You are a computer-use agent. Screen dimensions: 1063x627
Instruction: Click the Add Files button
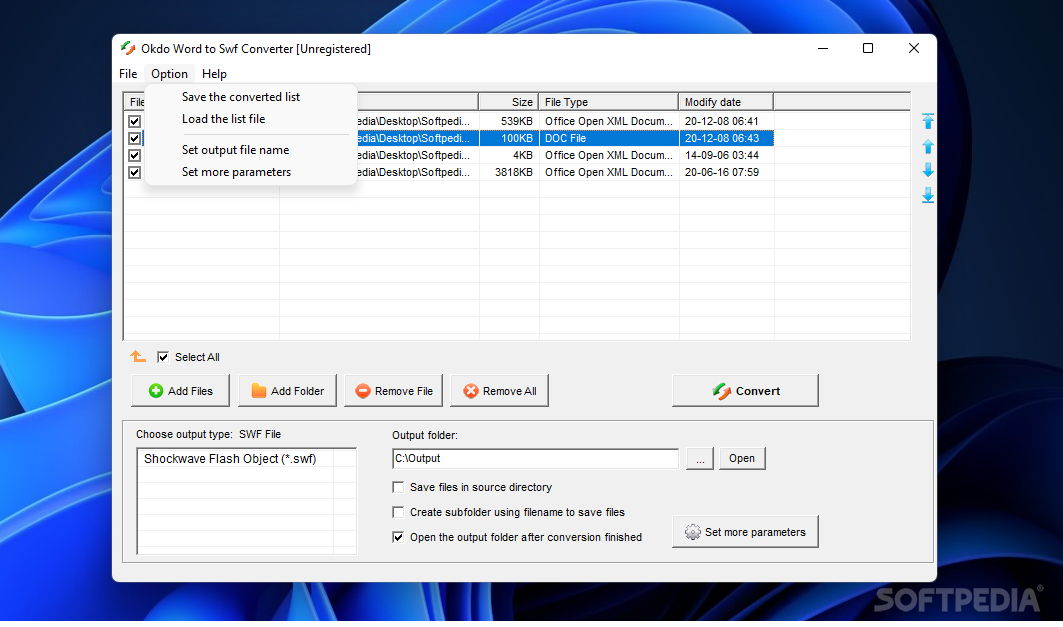click(x=180, y=390)
